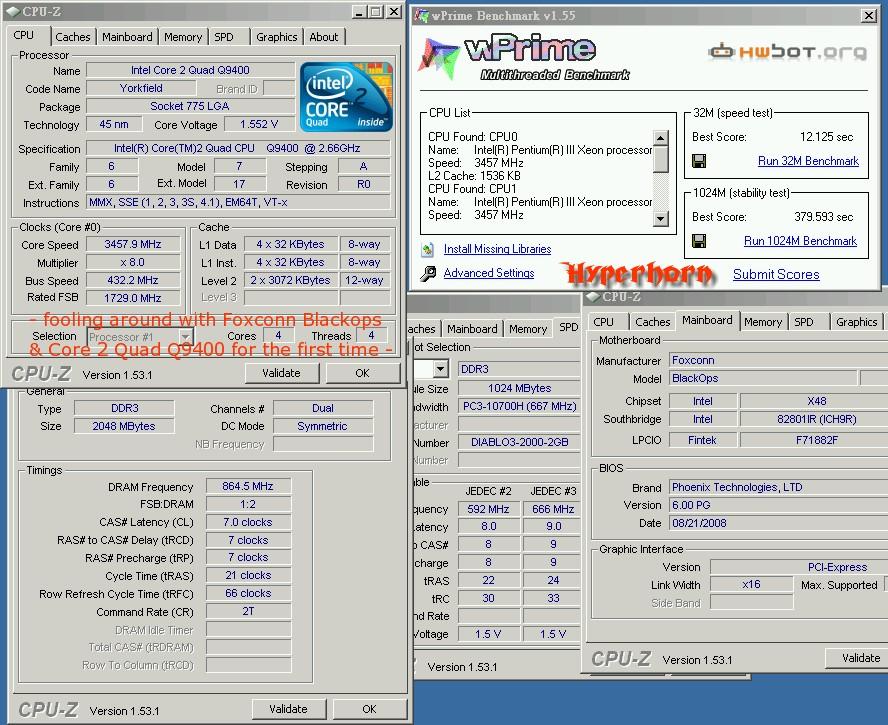Switch to the Caches tab in top CPU-Z
This screenshot has width=888, height=725.
[x=73, y=37]
